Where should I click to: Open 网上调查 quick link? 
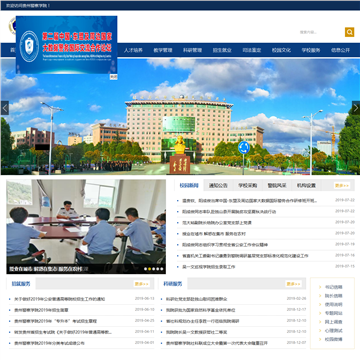point(333,322)
